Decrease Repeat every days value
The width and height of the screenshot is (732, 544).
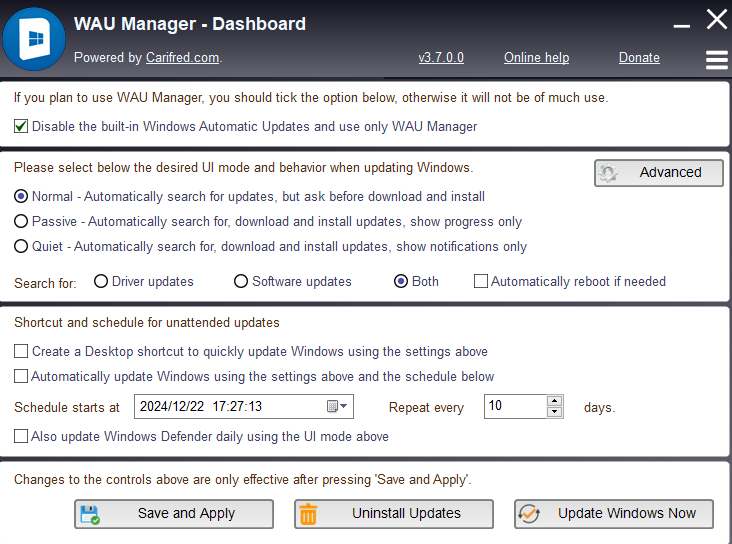(x=555, y=412)
